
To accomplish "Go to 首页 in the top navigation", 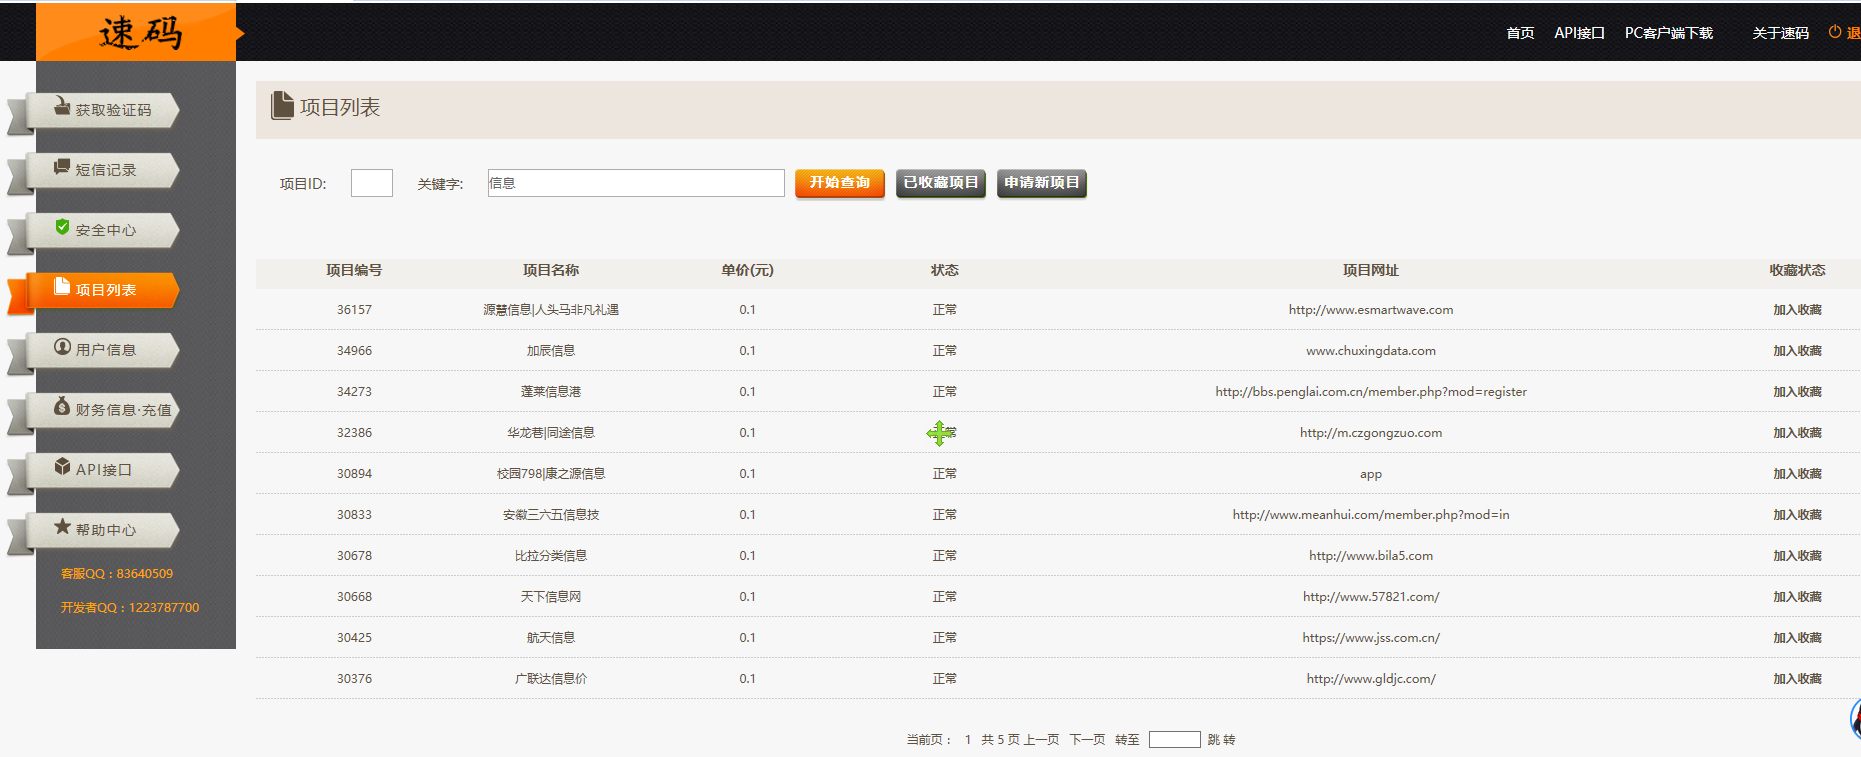I will (1520, 33).
